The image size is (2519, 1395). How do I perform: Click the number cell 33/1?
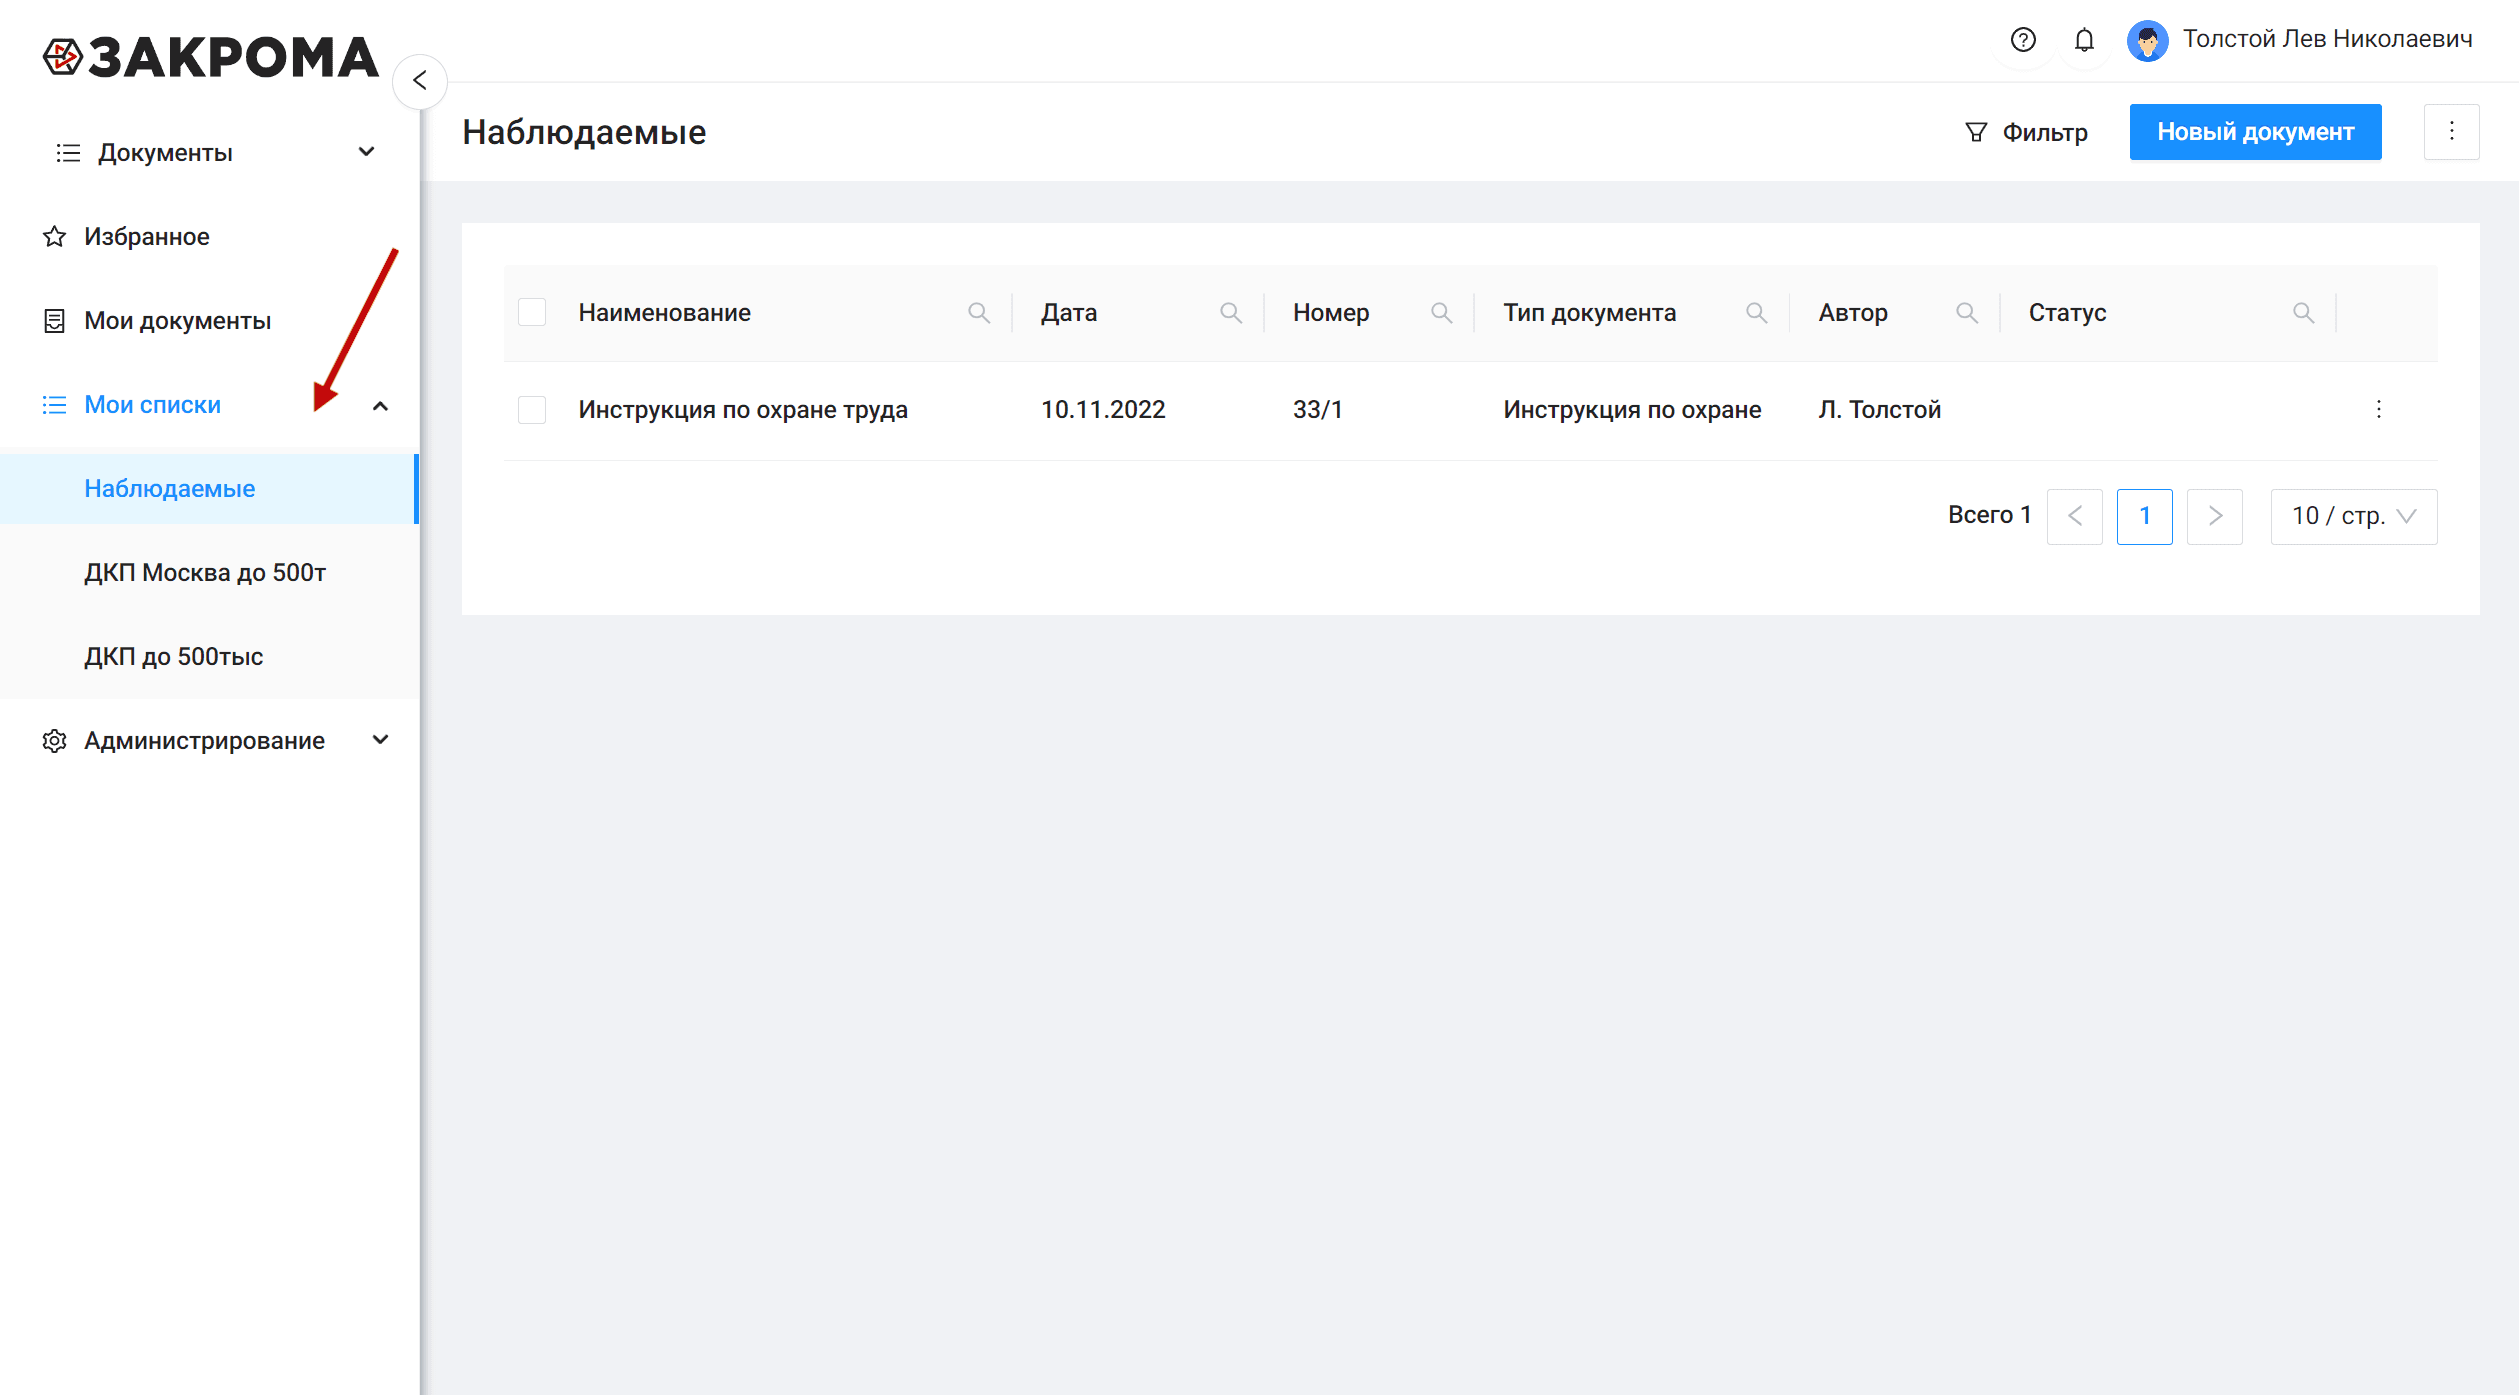[x=1317, y=410]
